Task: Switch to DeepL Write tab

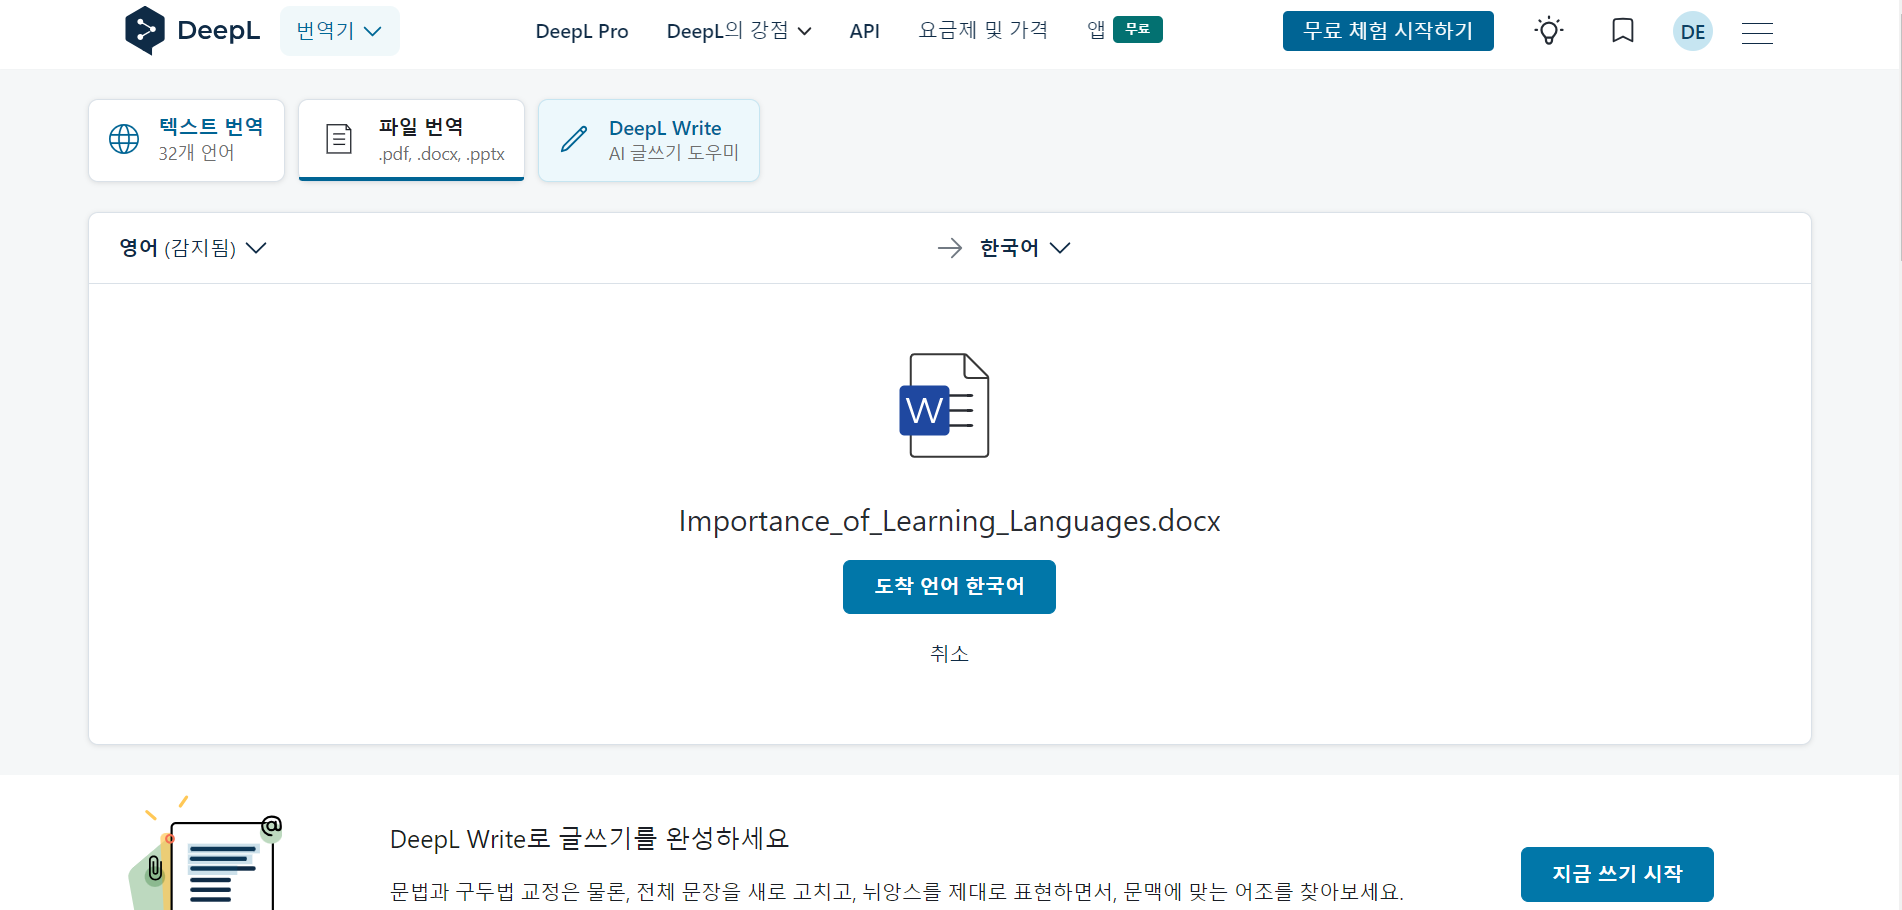Action: coord(649,140)
